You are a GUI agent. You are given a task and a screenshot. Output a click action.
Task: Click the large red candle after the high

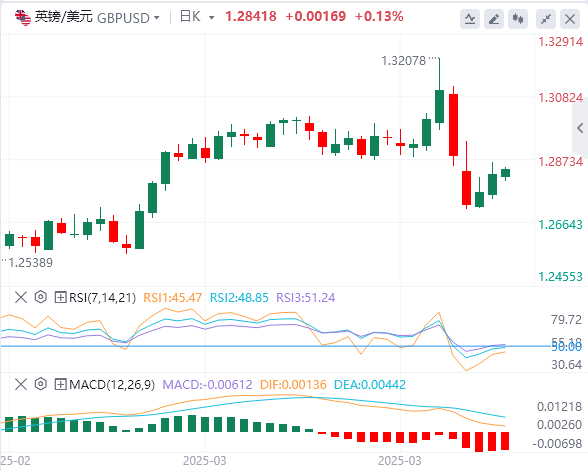point(453,125)
